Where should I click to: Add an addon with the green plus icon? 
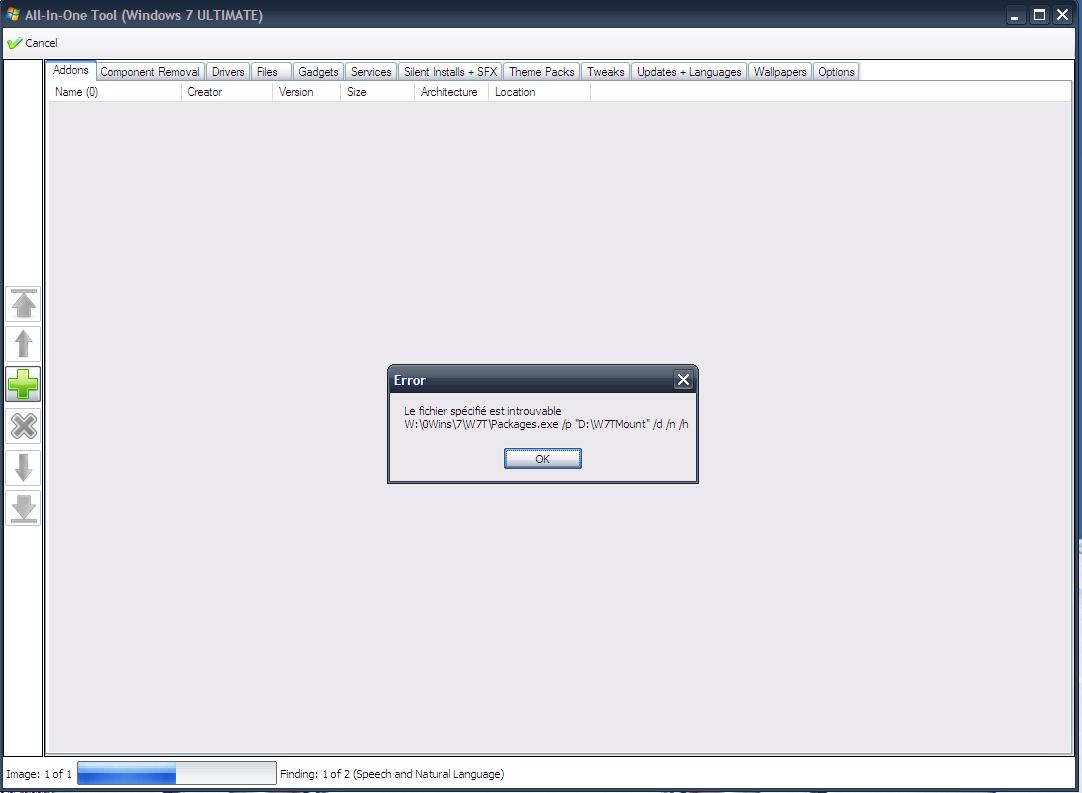coord(23,384)
